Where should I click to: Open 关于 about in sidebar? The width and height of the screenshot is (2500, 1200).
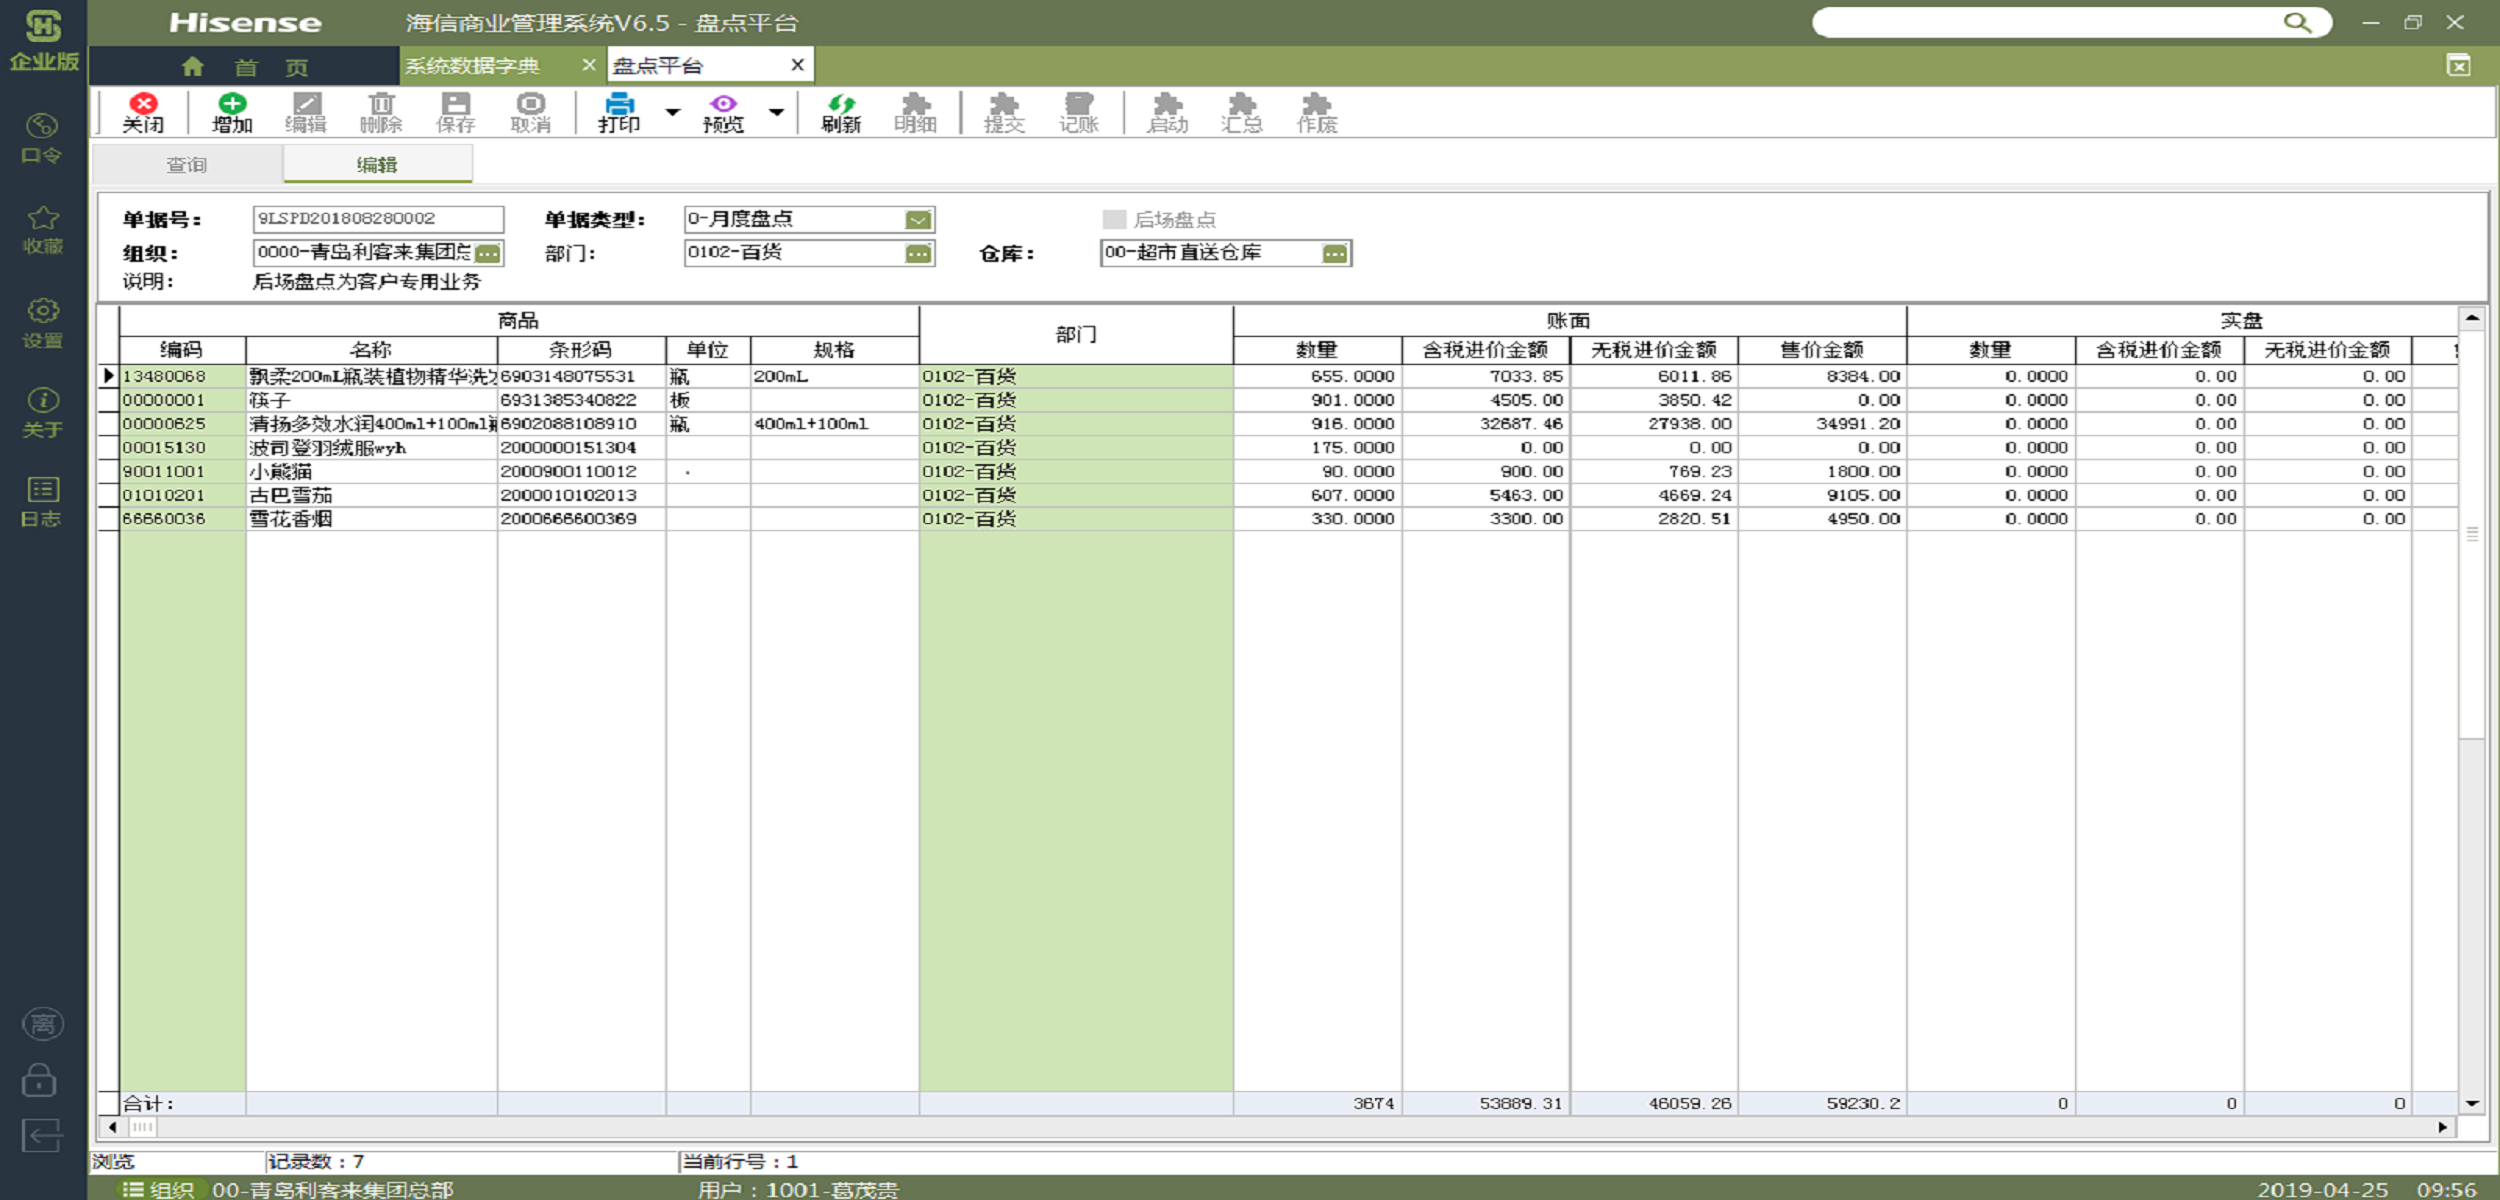coord(42,413)
